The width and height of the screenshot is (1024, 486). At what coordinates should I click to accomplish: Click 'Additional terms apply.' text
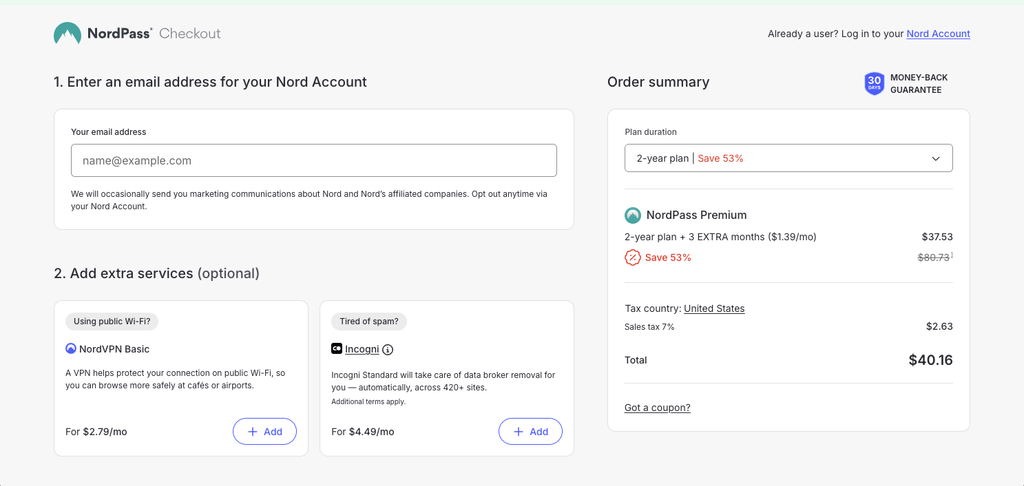(368, 402)
